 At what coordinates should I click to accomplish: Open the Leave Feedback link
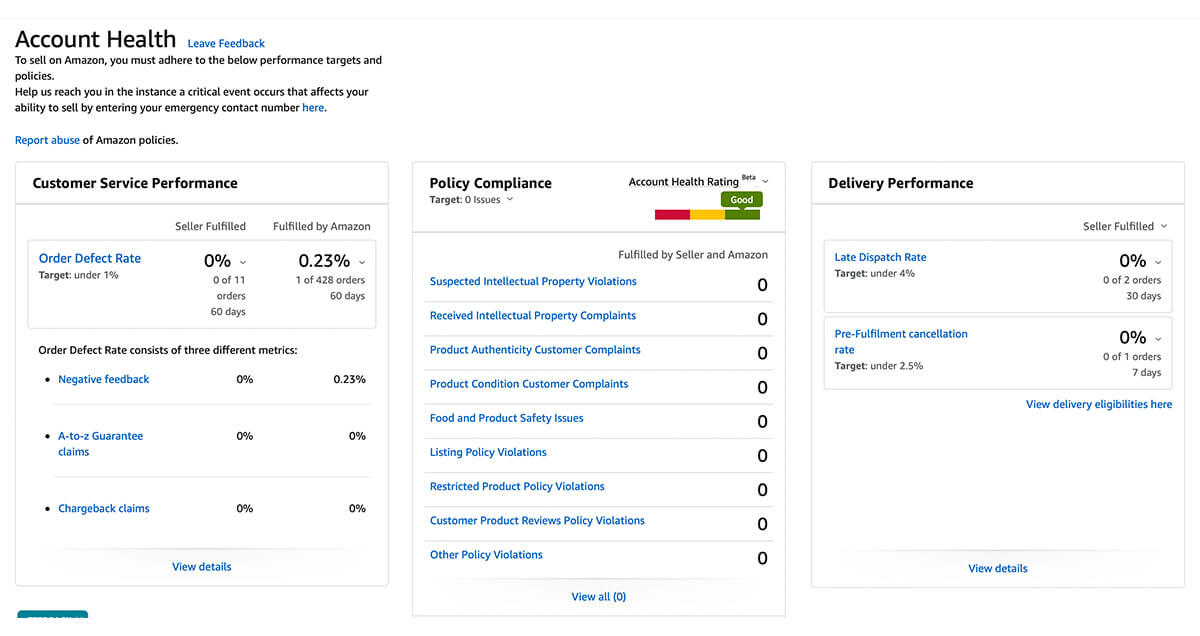226,43
